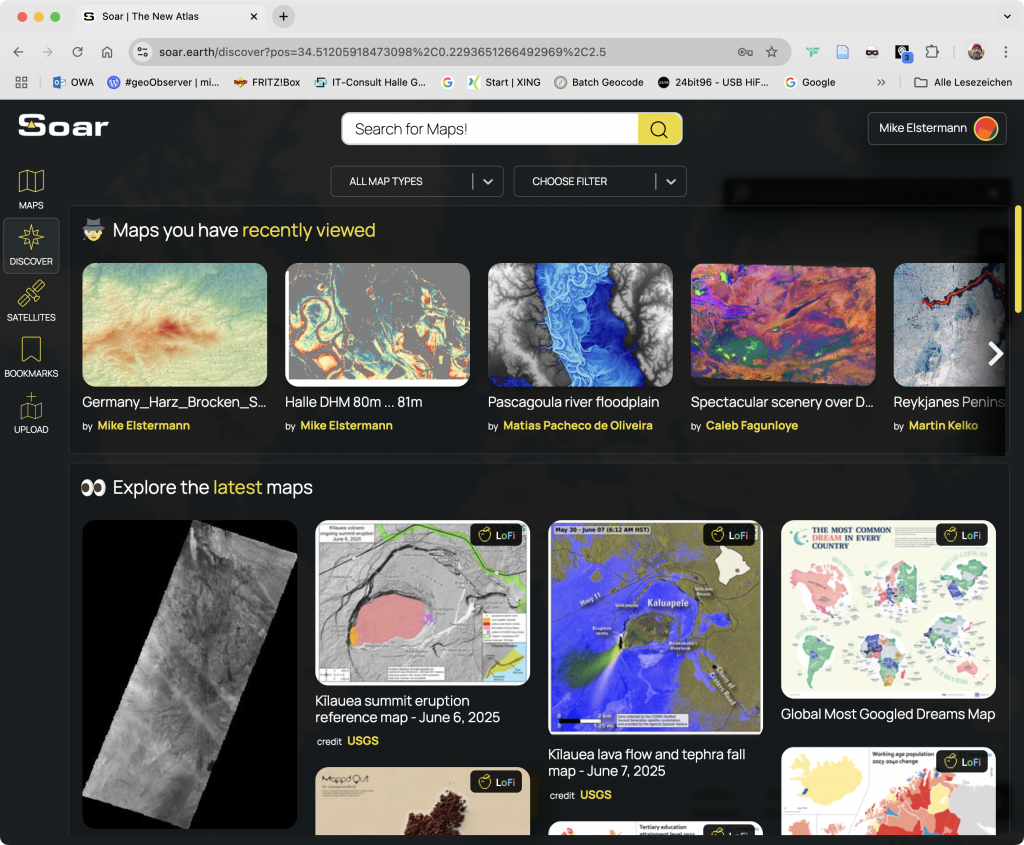Screen dimensions: 1024x845
Task: Open Start | XING bookmark
Action: [x=504, y=82]
